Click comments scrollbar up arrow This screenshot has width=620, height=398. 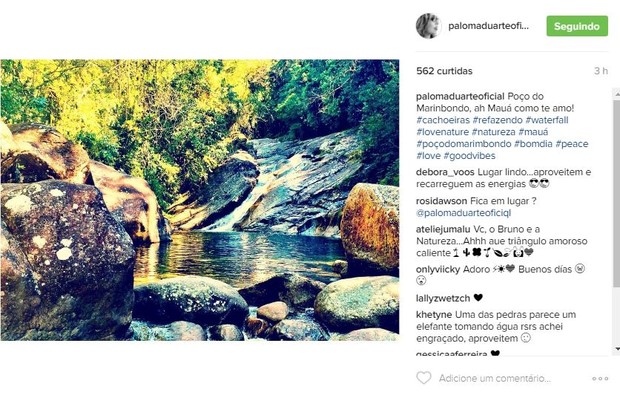pyautogui.click(x=616, y=94)
